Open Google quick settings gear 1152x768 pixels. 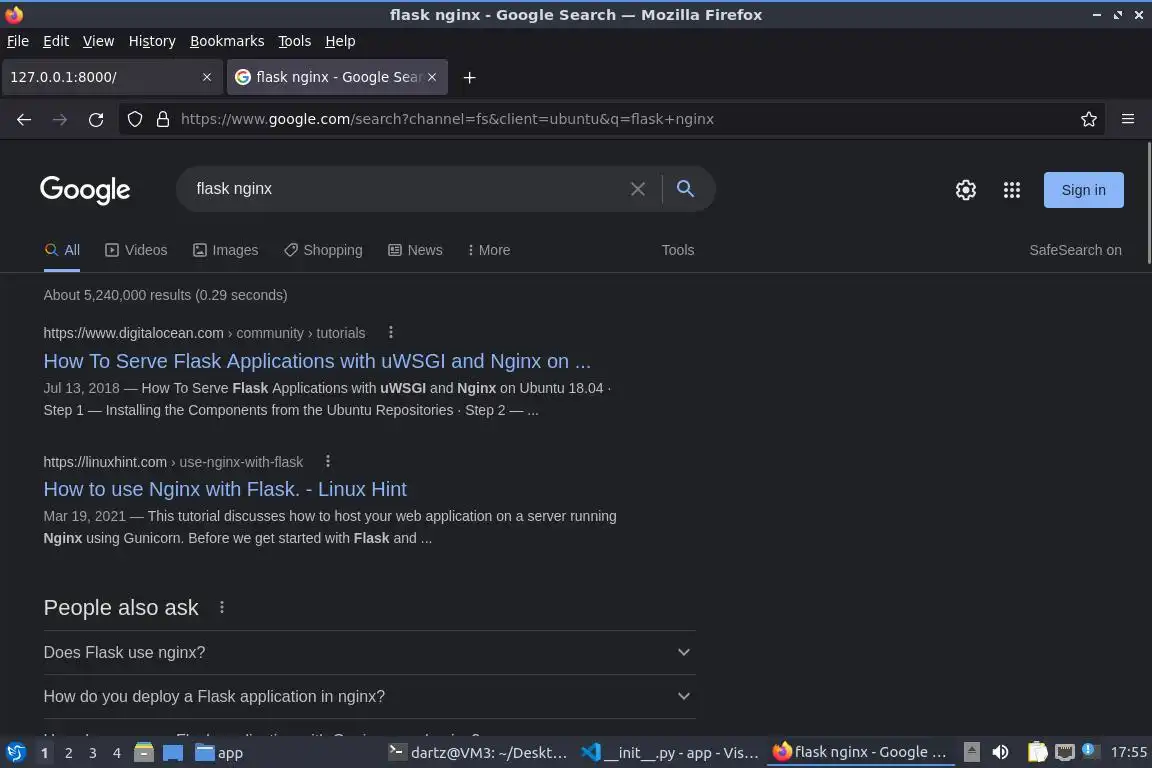[x=965, y=190]
